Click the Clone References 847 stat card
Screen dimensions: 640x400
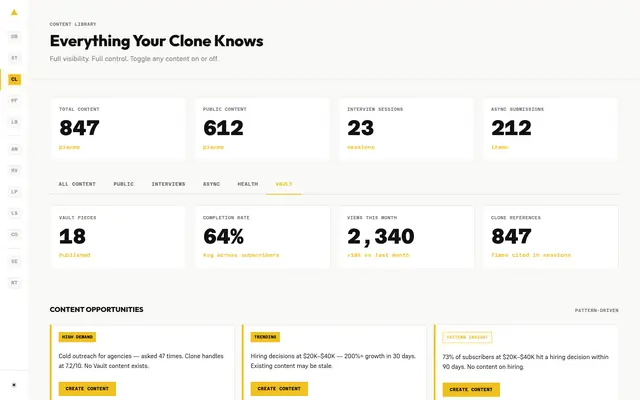(551, 237)
